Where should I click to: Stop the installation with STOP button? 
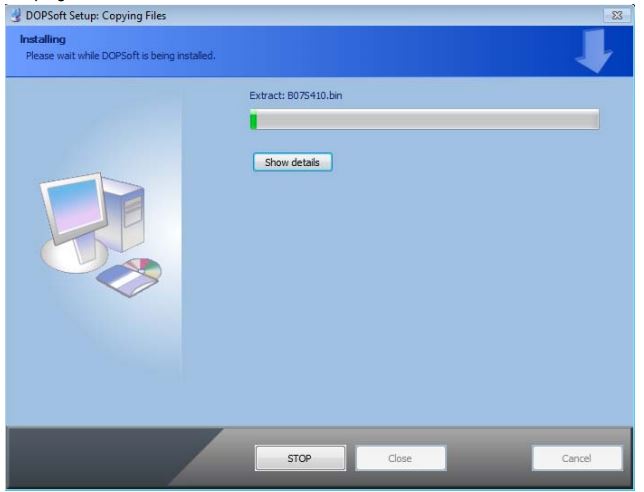pos(300,458)
